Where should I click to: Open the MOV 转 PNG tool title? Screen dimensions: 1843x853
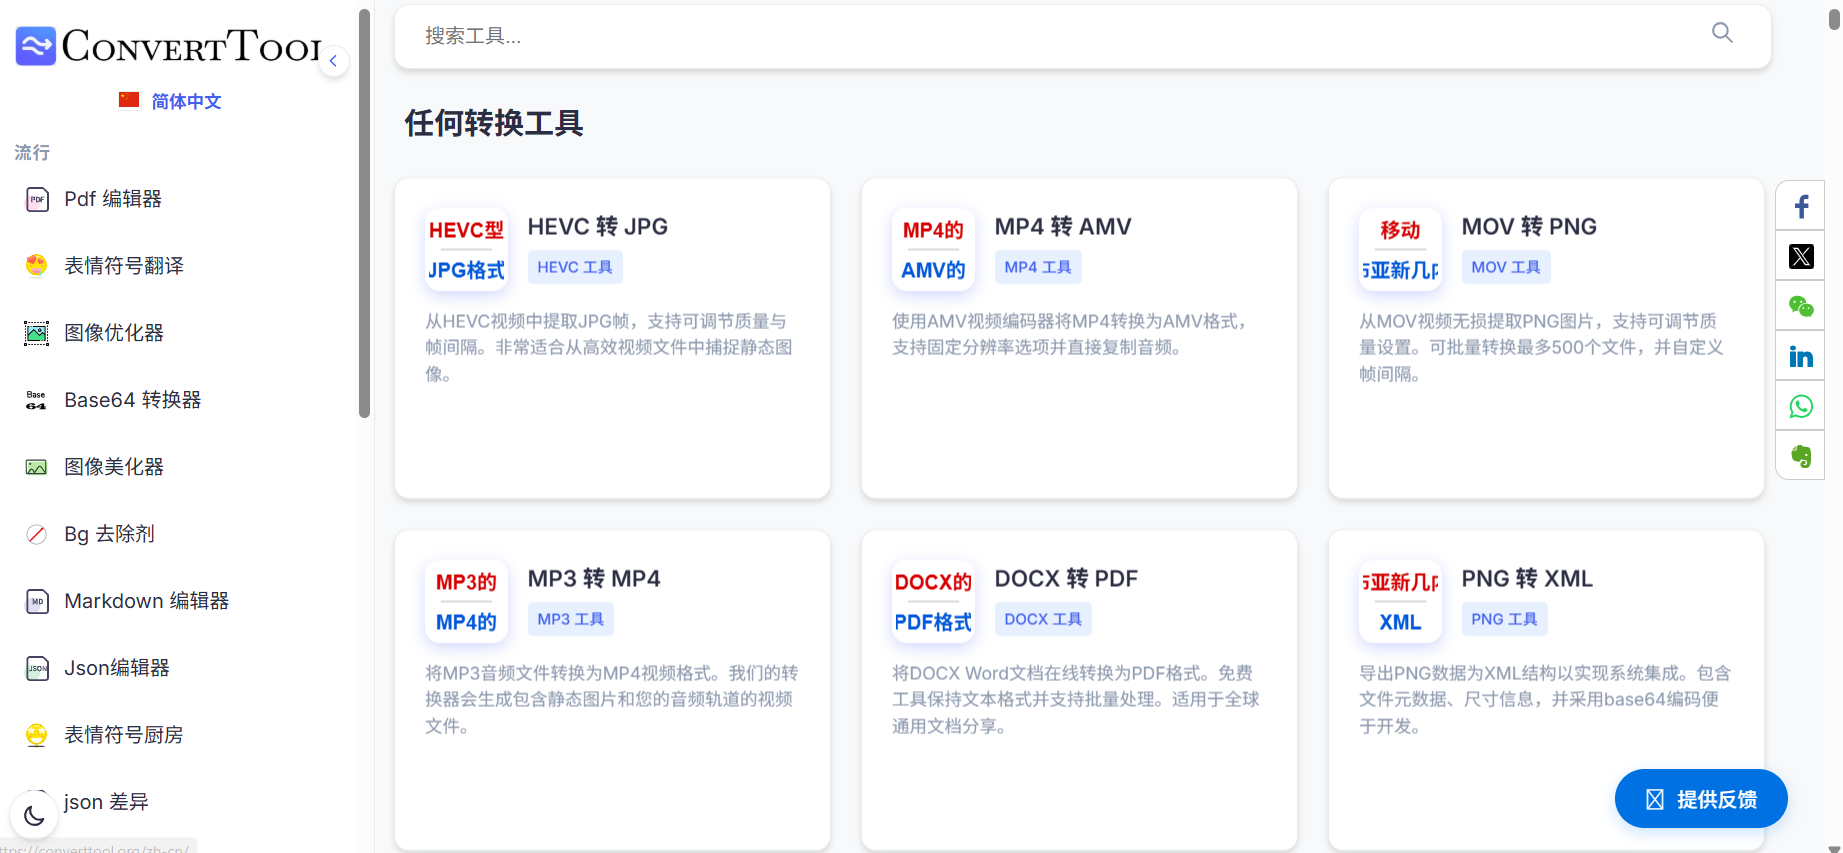click(x=1529, y=227)
